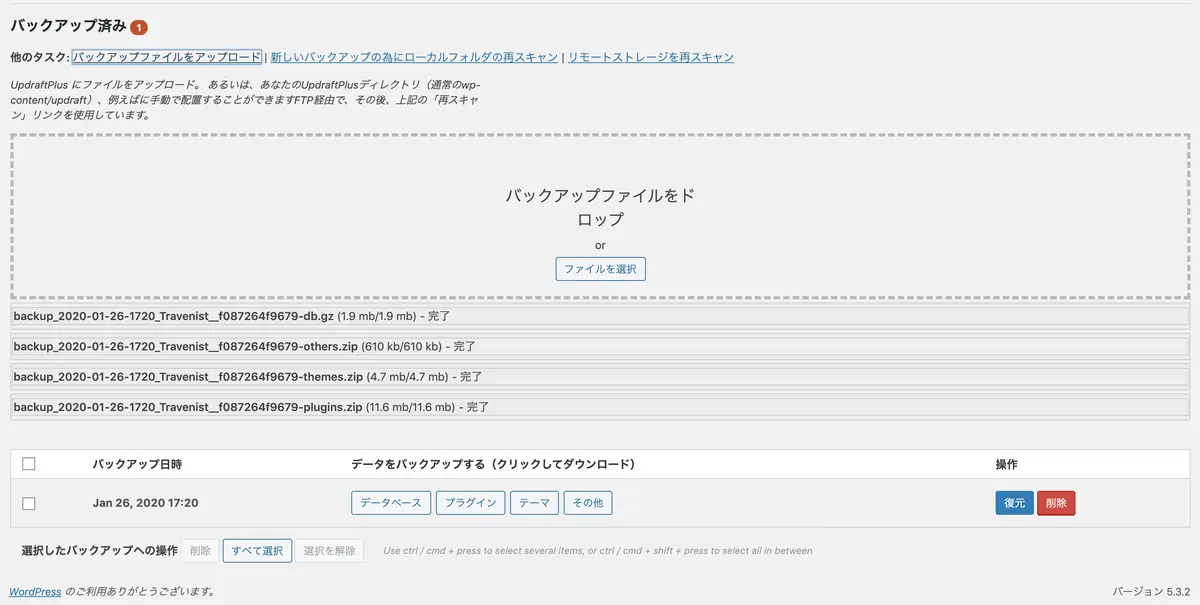Click the backup file drop zone area
This screenshot has height=605, width=1200.
[600, 215]
